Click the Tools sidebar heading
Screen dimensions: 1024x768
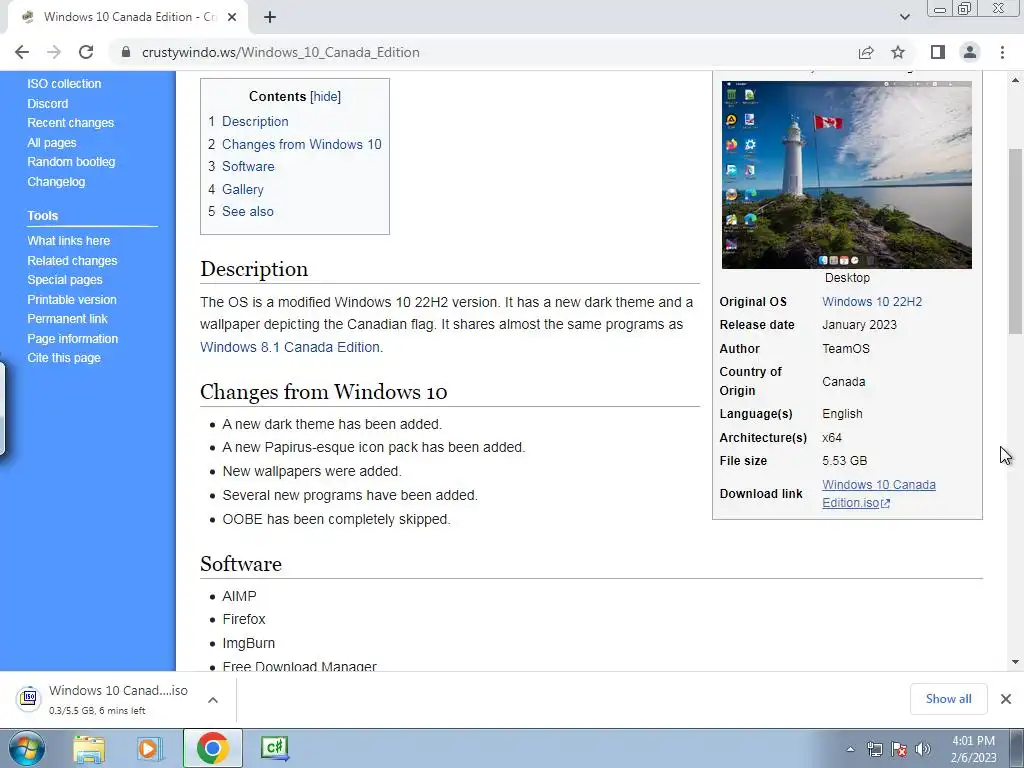[x=42, y=216]
